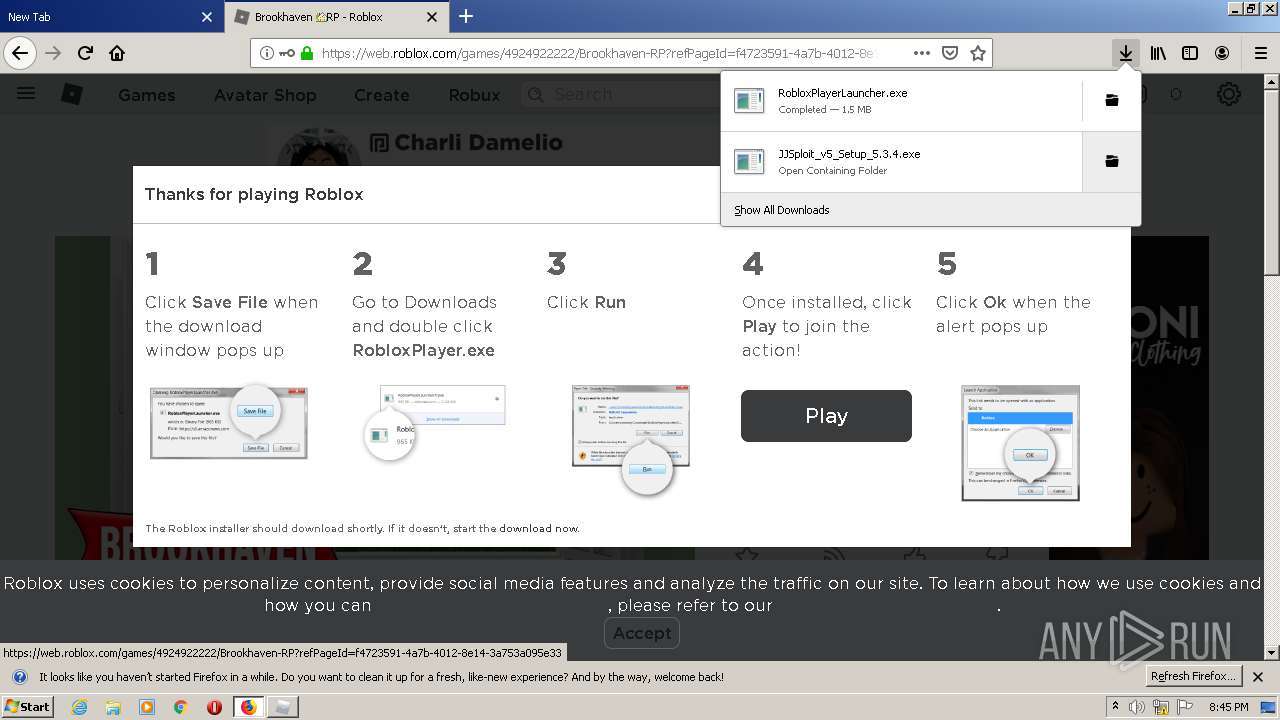This screenshot has height=720, width=1280.
Task: Close the New Tab tab
Action: coord(207,17)
